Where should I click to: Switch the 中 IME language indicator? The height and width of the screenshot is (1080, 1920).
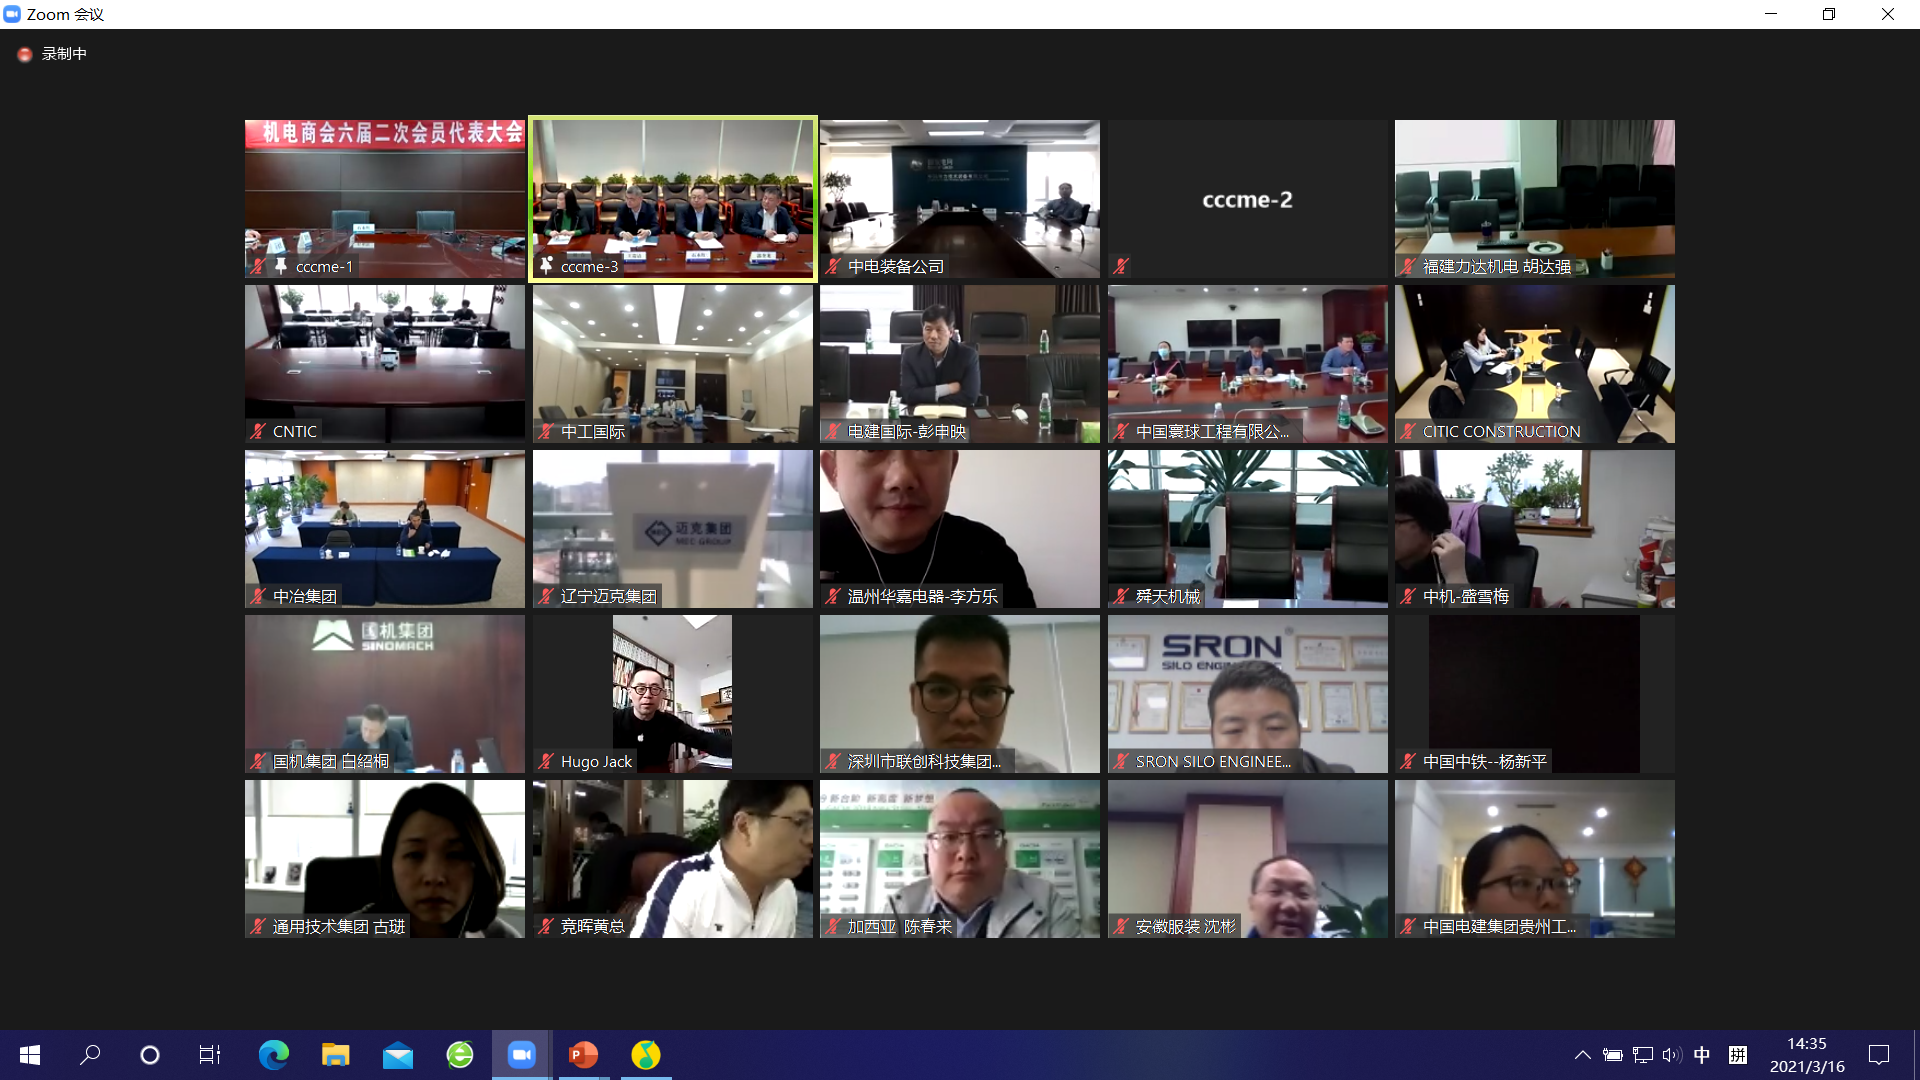point(1702,1055)
